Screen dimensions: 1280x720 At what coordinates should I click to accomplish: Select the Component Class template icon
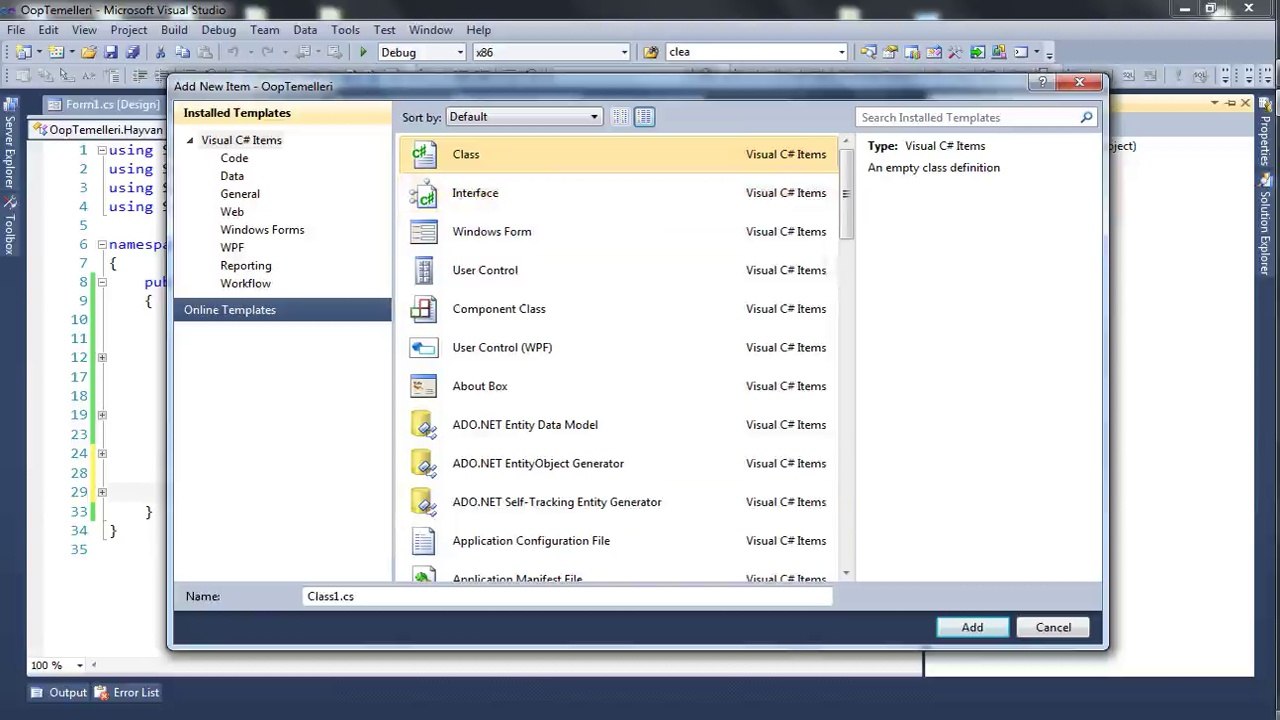(x=424, y=309)
